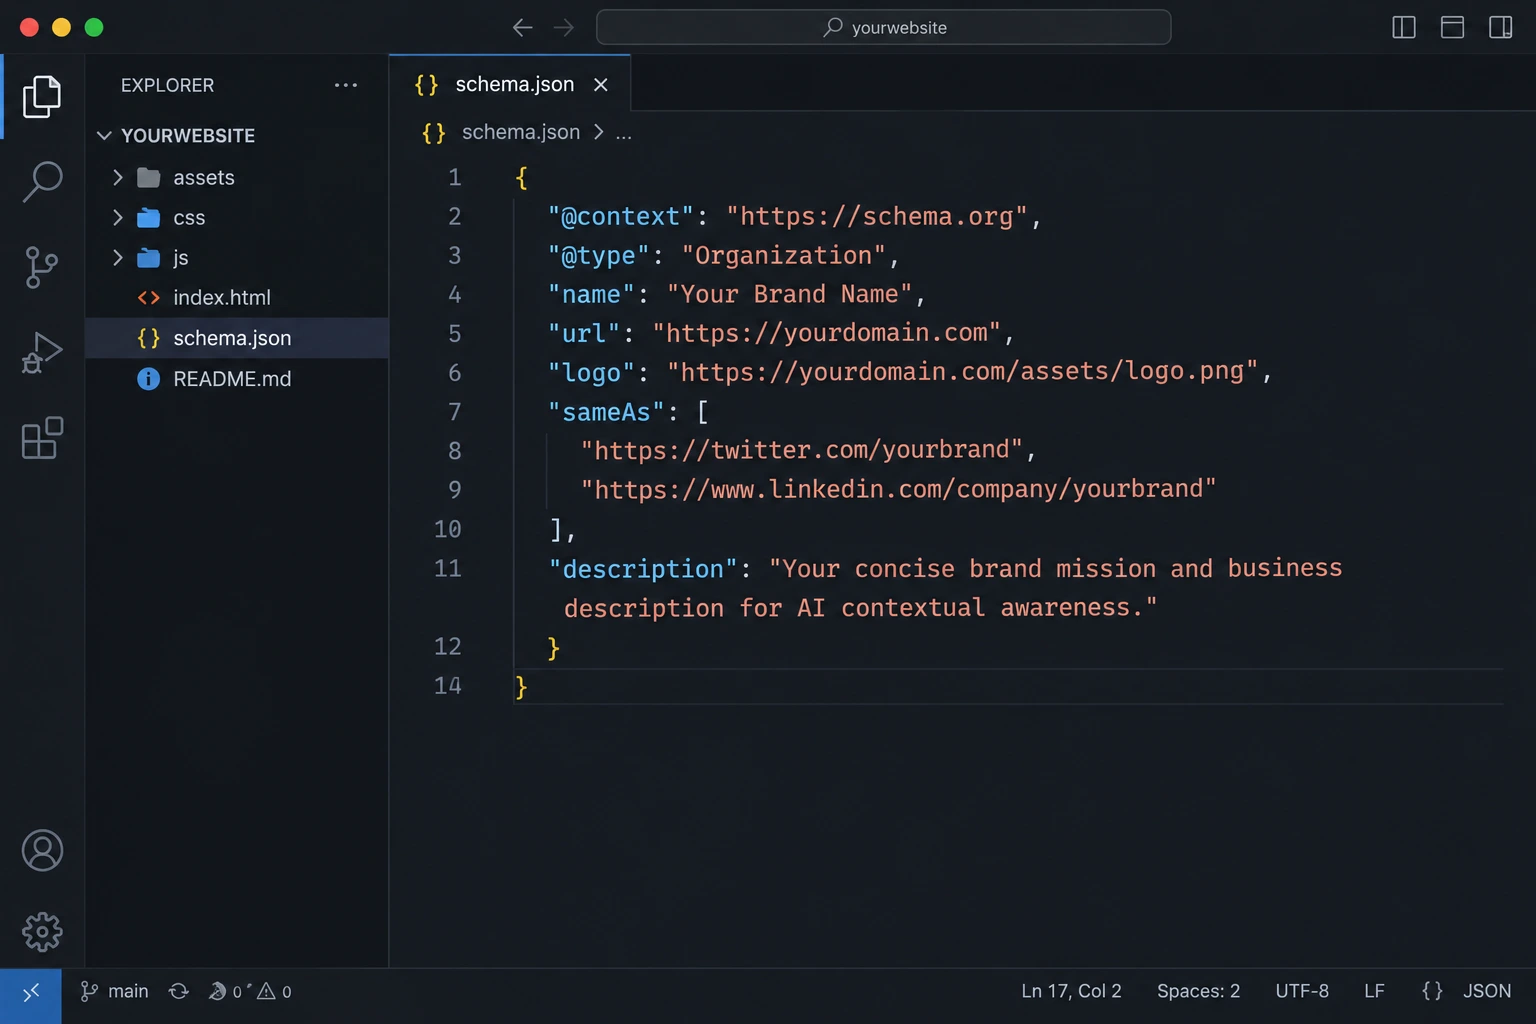Open the Extensions view icon
Viewport: 1536px width, 1024px height.
[x=42, y=438]
